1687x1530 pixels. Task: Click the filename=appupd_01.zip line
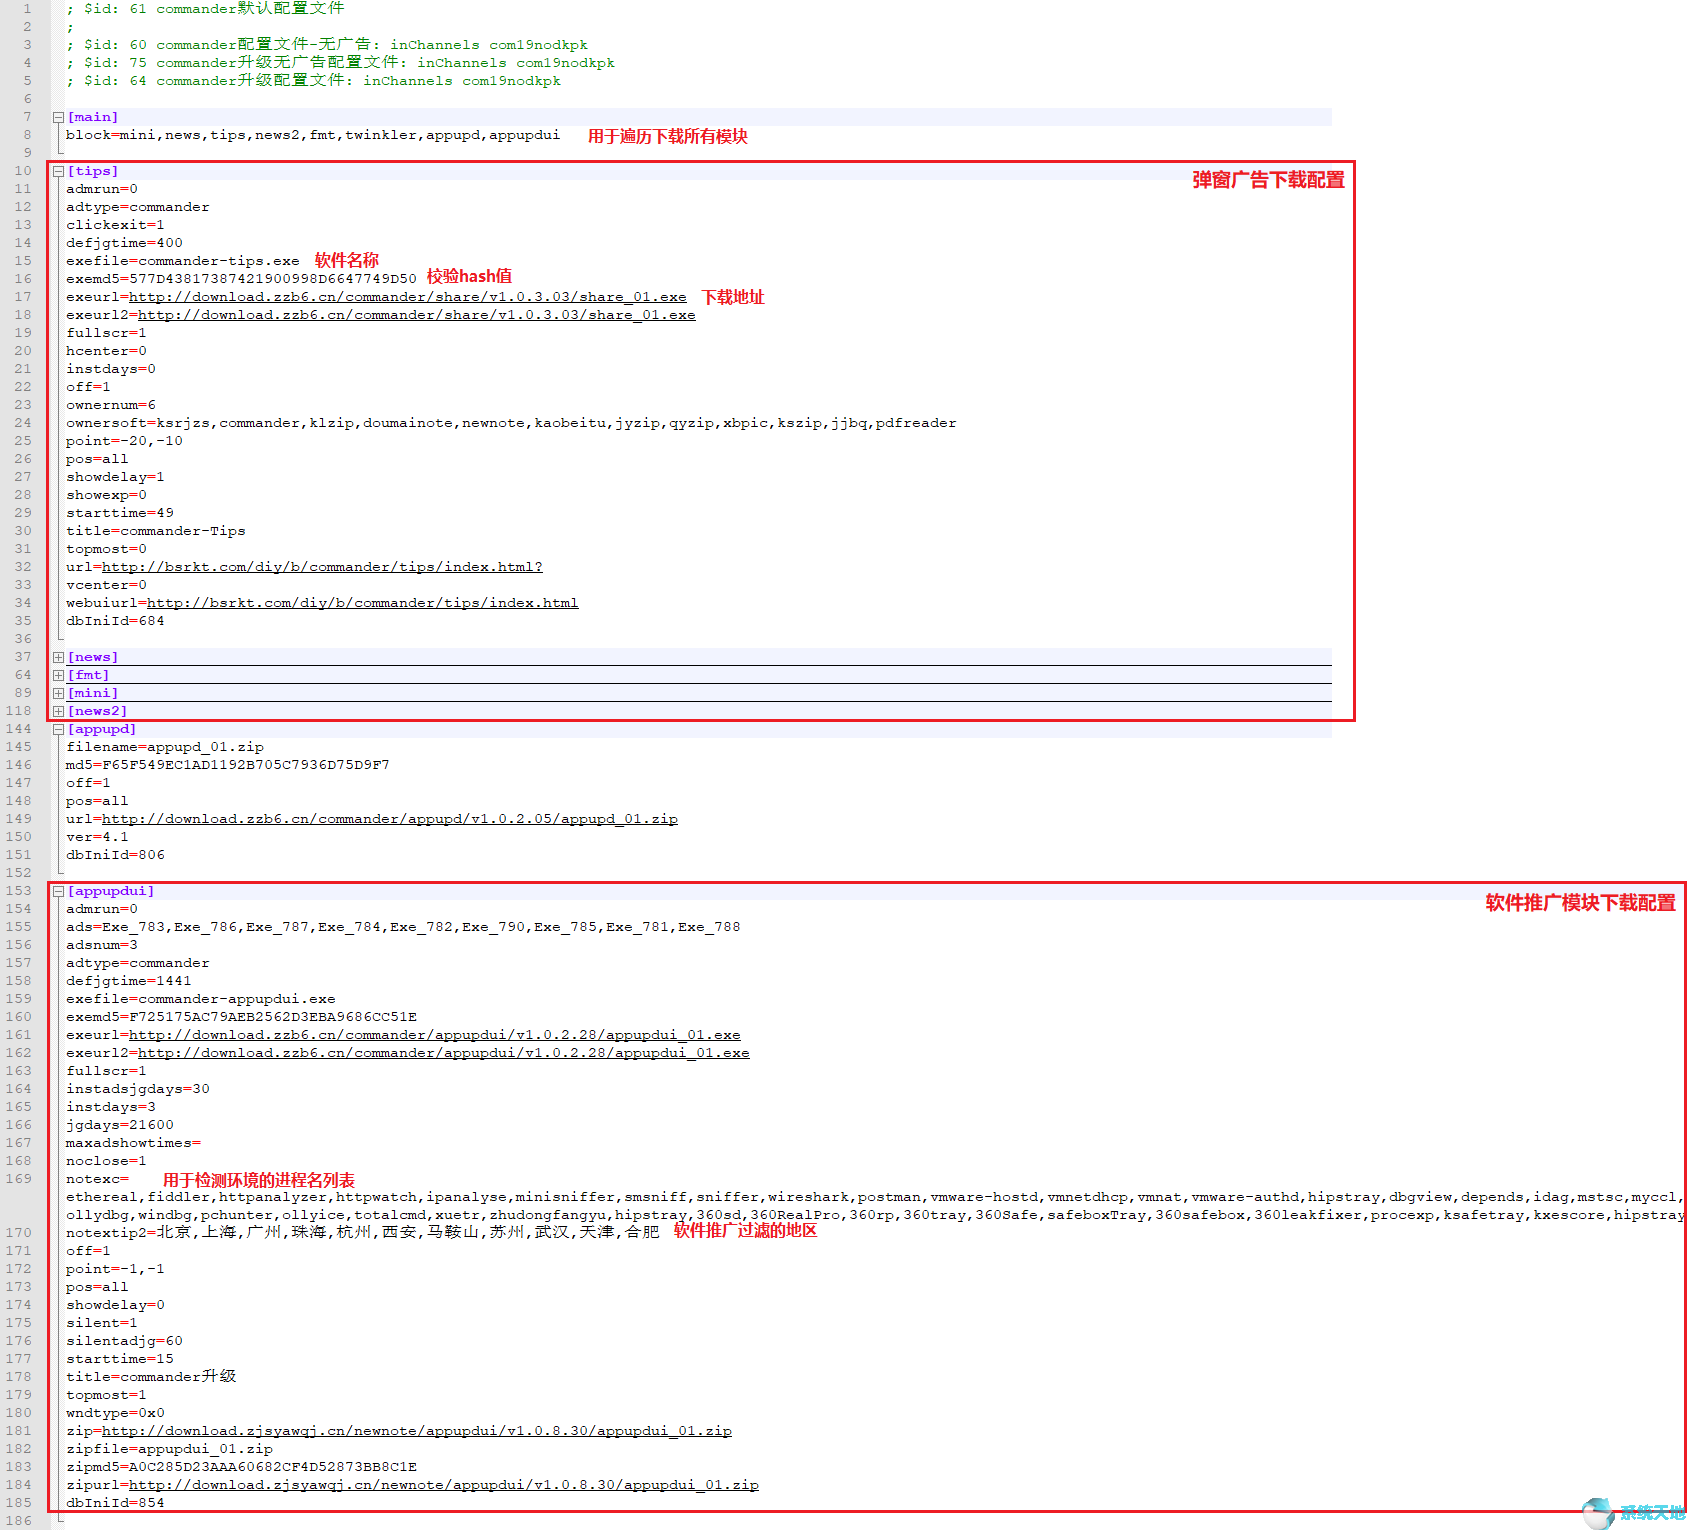165,747
